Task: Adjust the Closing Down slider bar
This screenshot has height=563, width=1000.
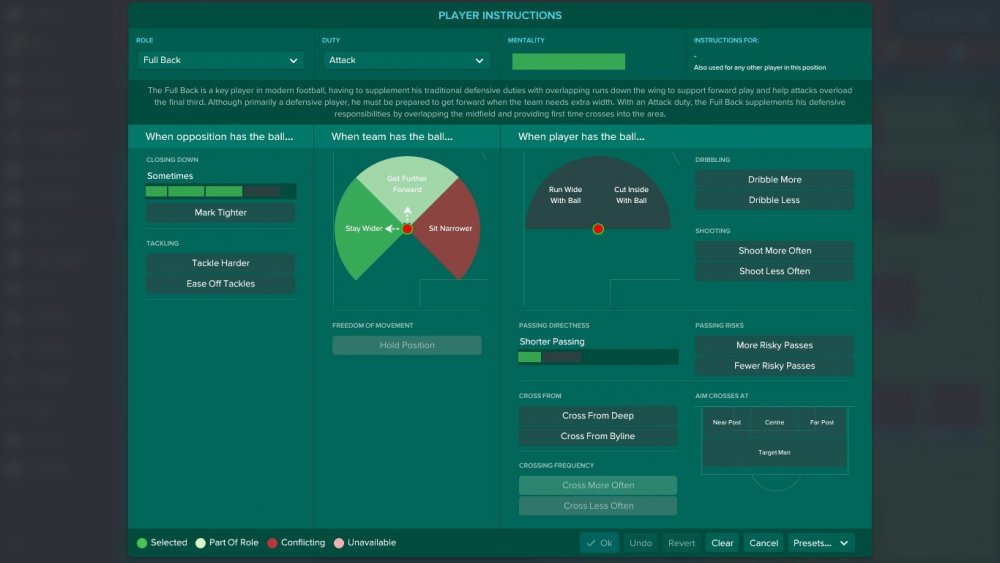Action: 221,191
